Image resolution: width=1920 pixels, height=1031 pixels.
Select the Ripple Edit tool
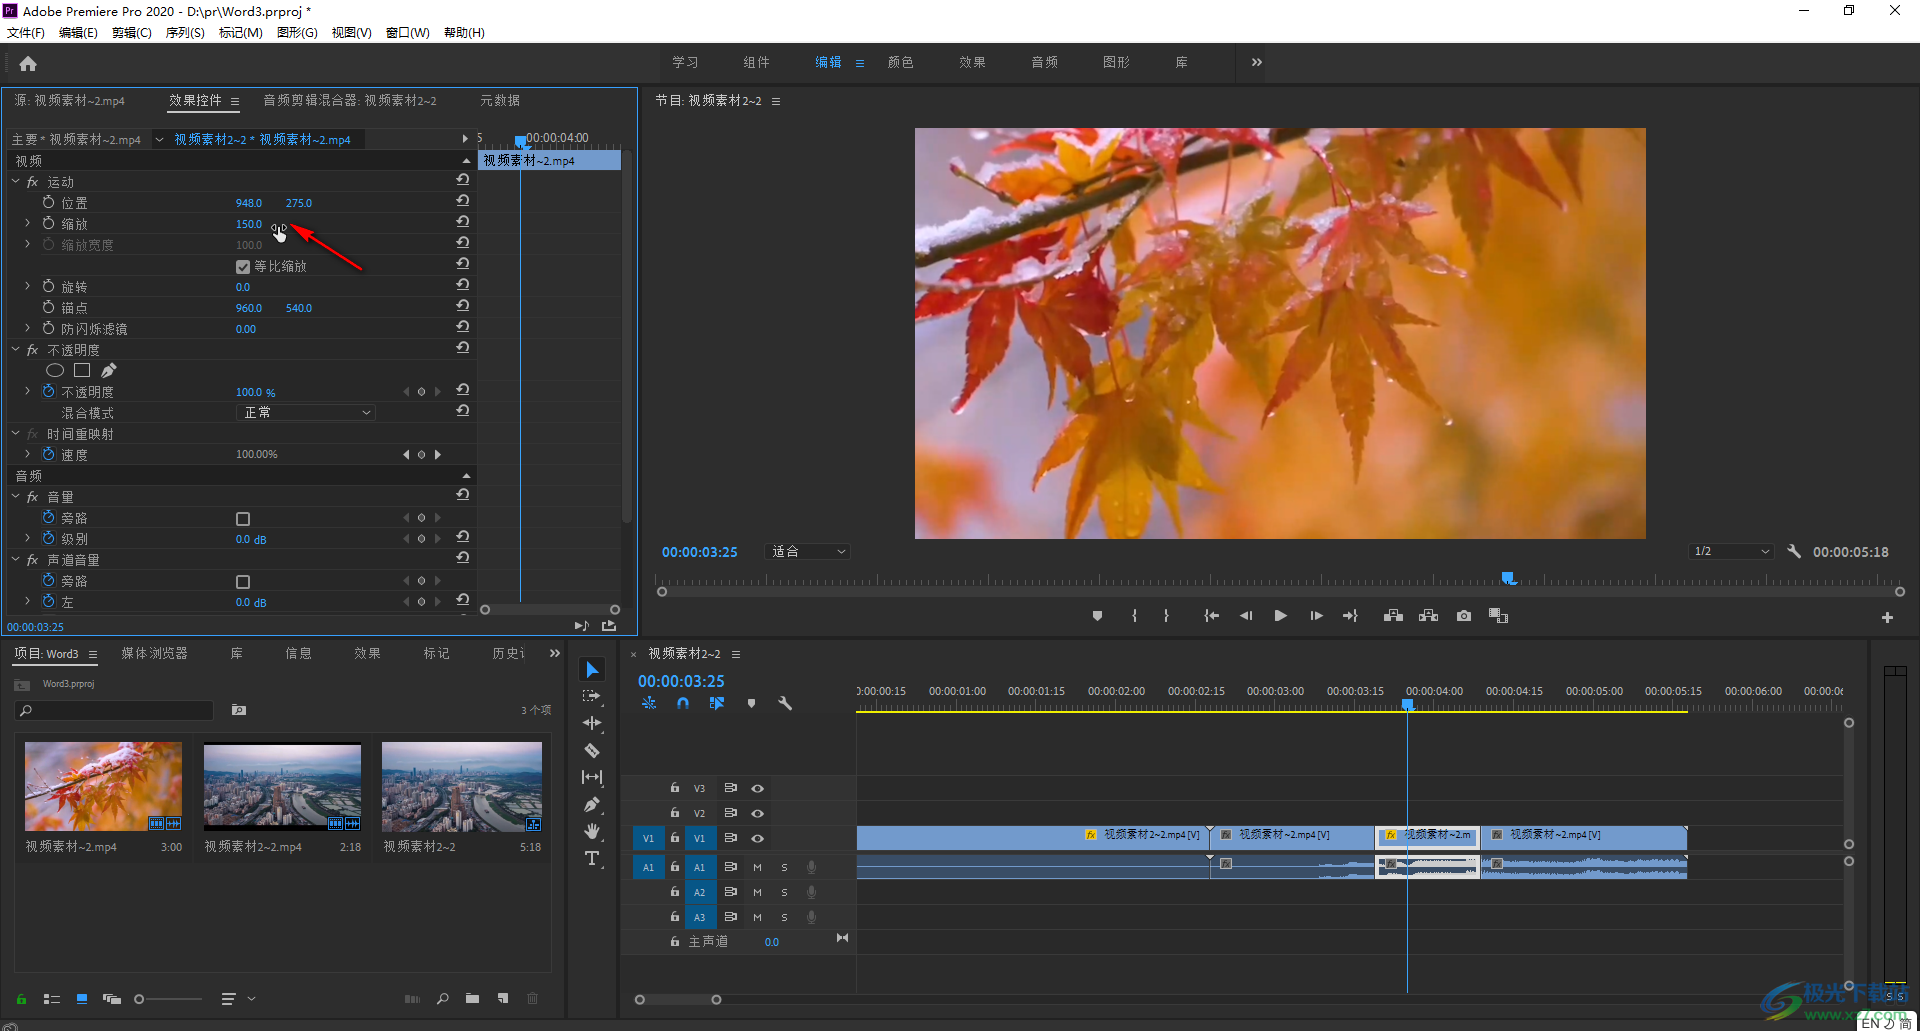coord(592,723)
